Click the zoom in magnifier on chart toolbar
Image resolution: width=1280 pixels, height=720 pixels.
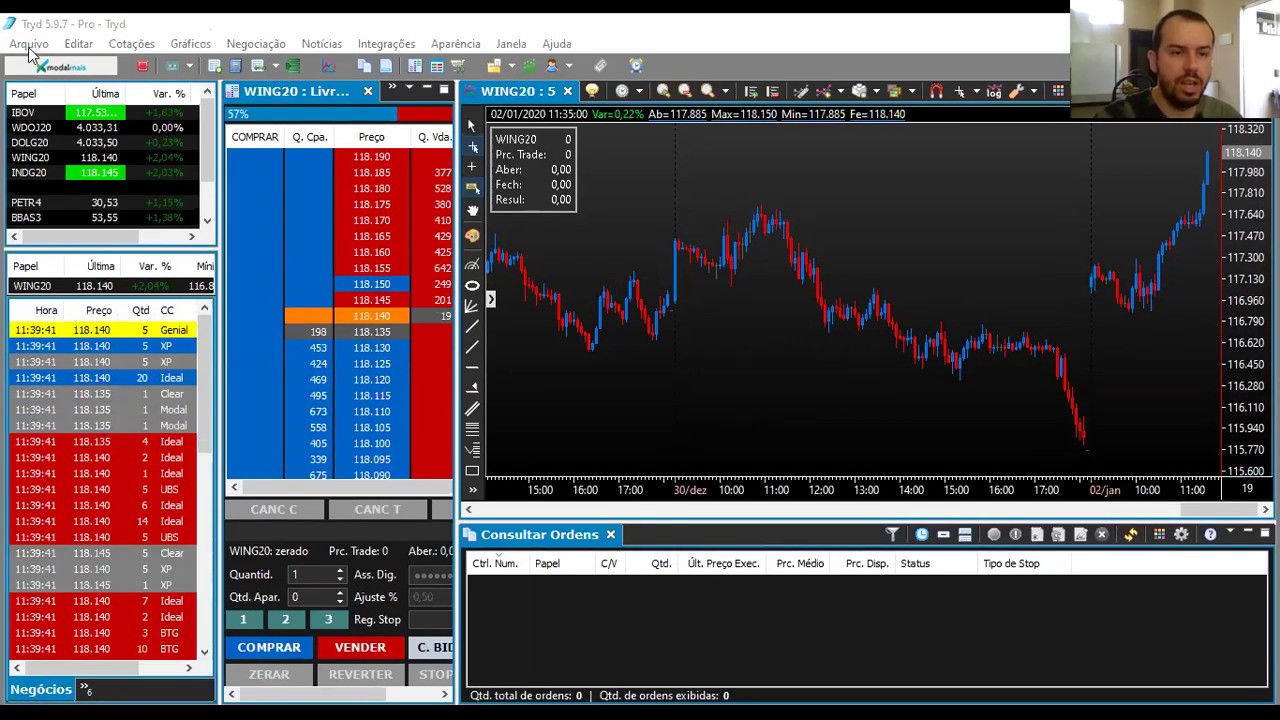(663, 91)
